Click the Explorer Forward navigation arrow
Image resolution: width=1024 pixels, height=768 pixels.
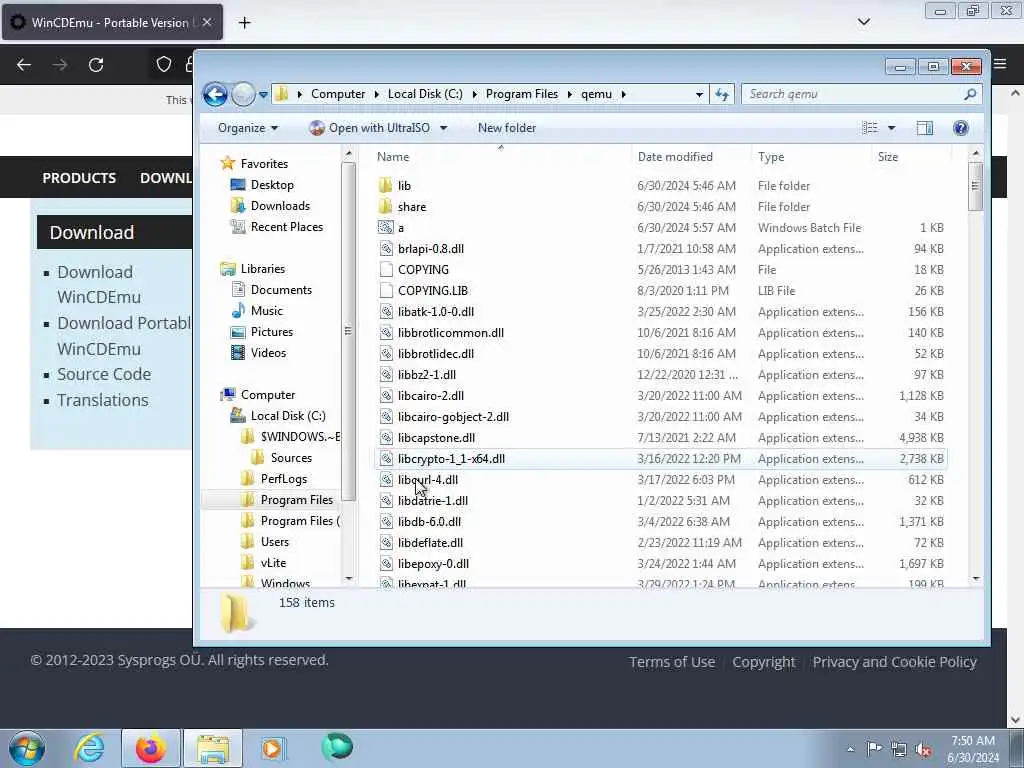pos(243,95)
